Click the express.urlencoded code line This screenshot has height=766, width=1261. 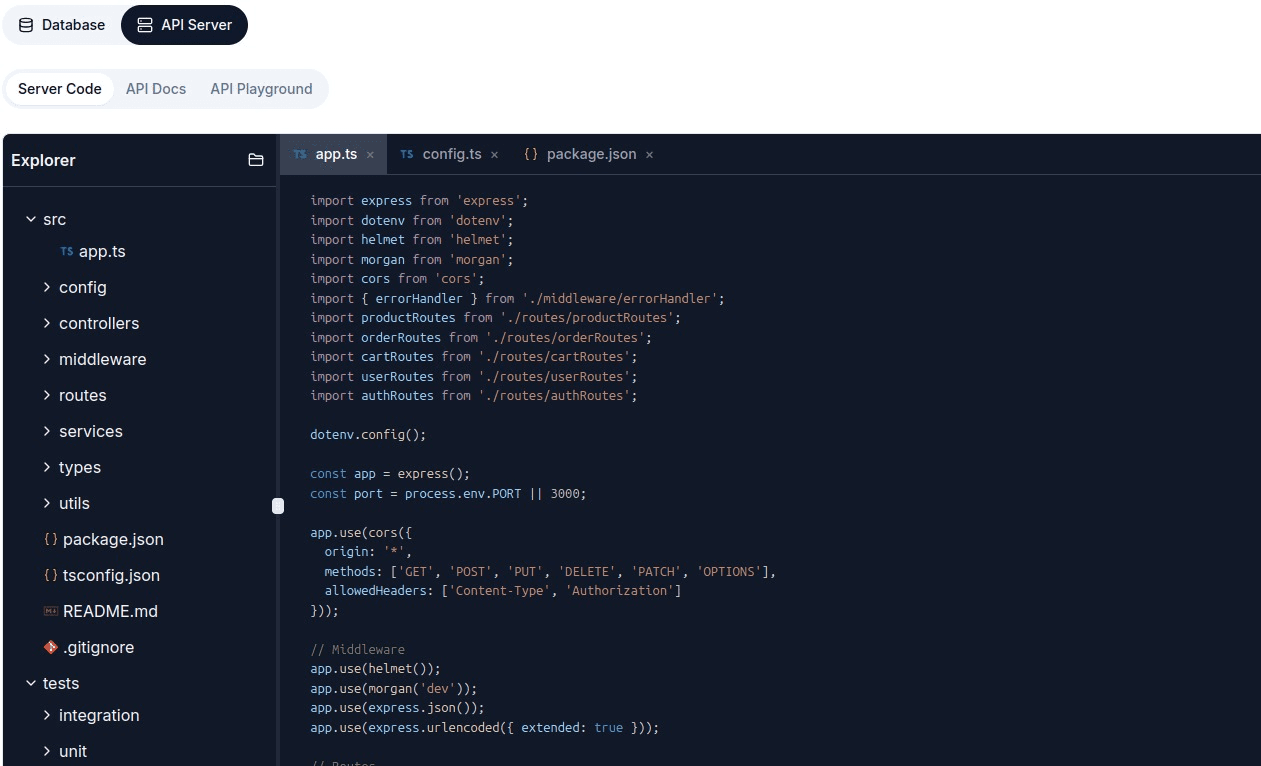[x=485, y=728]
